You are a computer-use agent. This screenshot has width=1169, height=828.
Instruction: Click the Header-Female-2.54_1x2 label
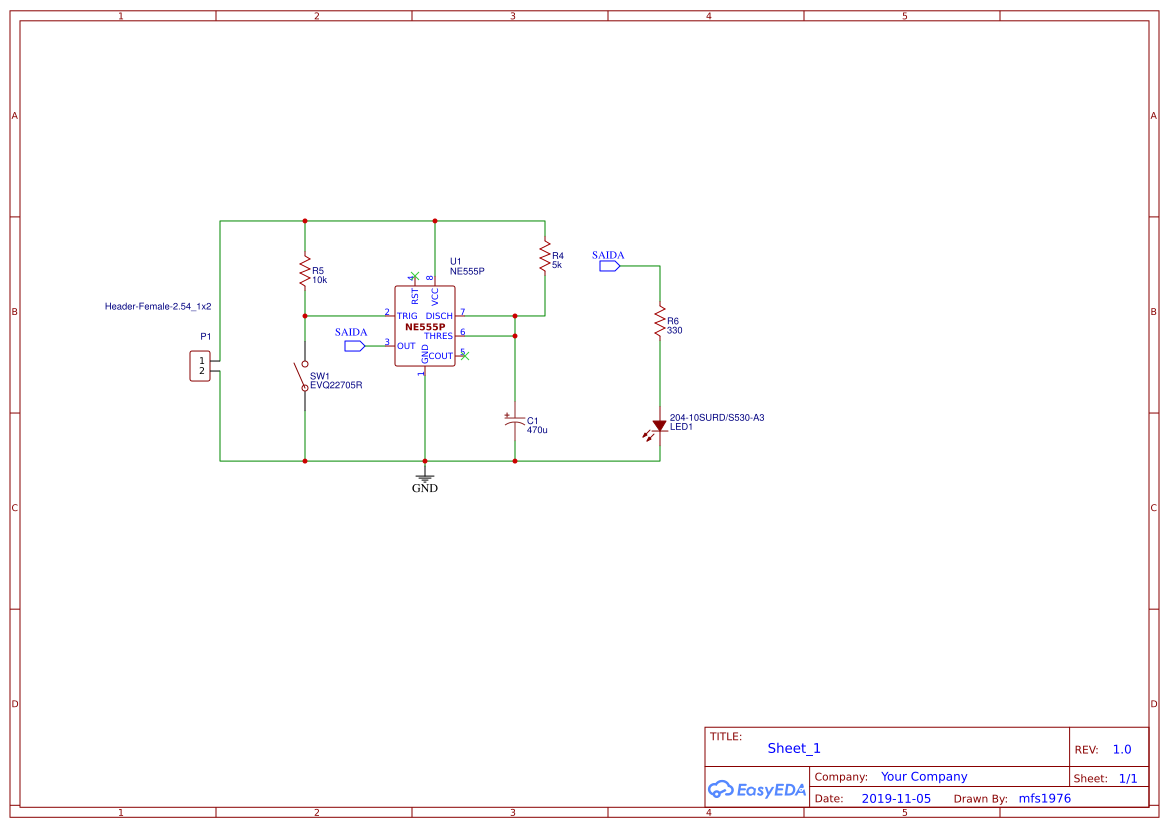tap(158, 306)
